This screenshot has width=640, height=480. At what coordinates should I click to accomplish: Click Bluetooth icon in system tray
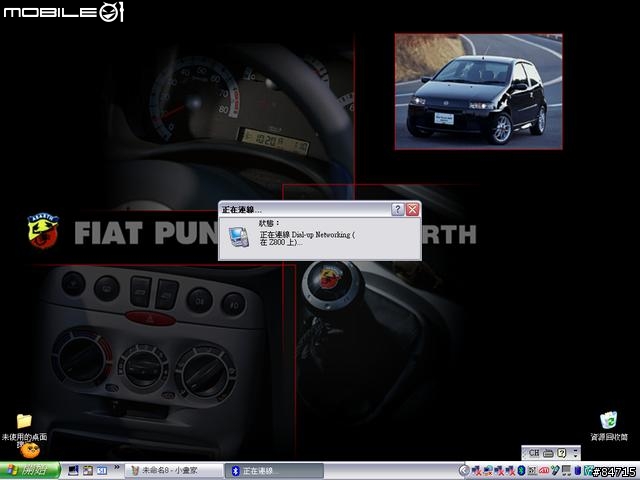[521, 471]
